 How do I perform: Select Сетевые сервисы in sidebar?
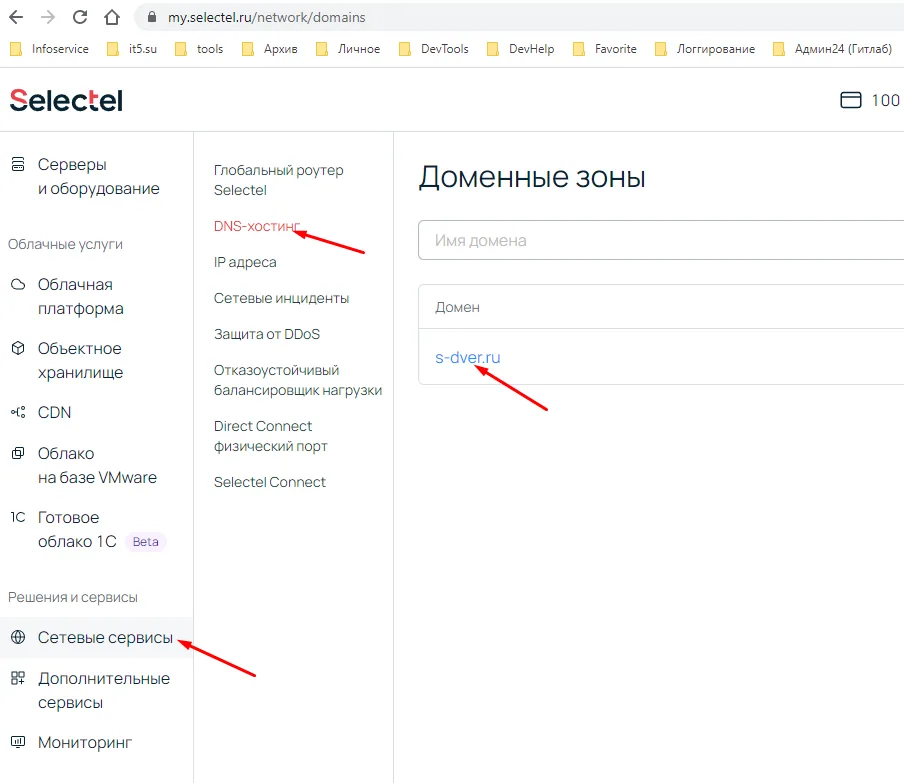click(106, 638)
